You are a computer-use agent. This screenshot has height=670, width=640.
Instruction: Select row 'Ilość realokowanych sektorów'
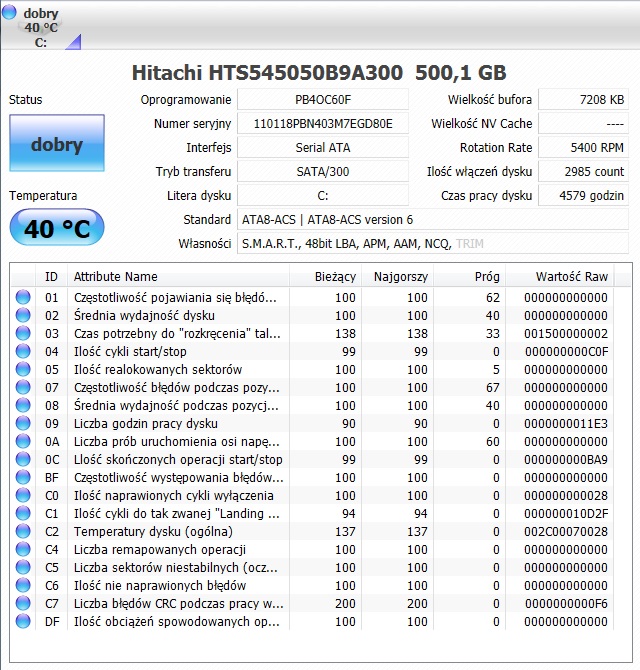tap(312, 369)
